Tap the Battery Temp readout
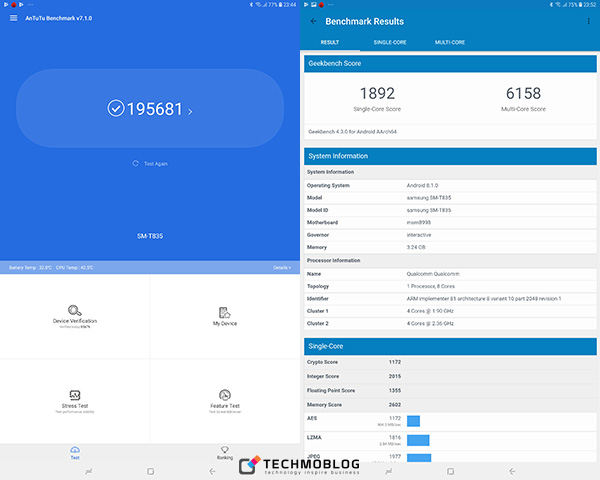 pos(30,268)
